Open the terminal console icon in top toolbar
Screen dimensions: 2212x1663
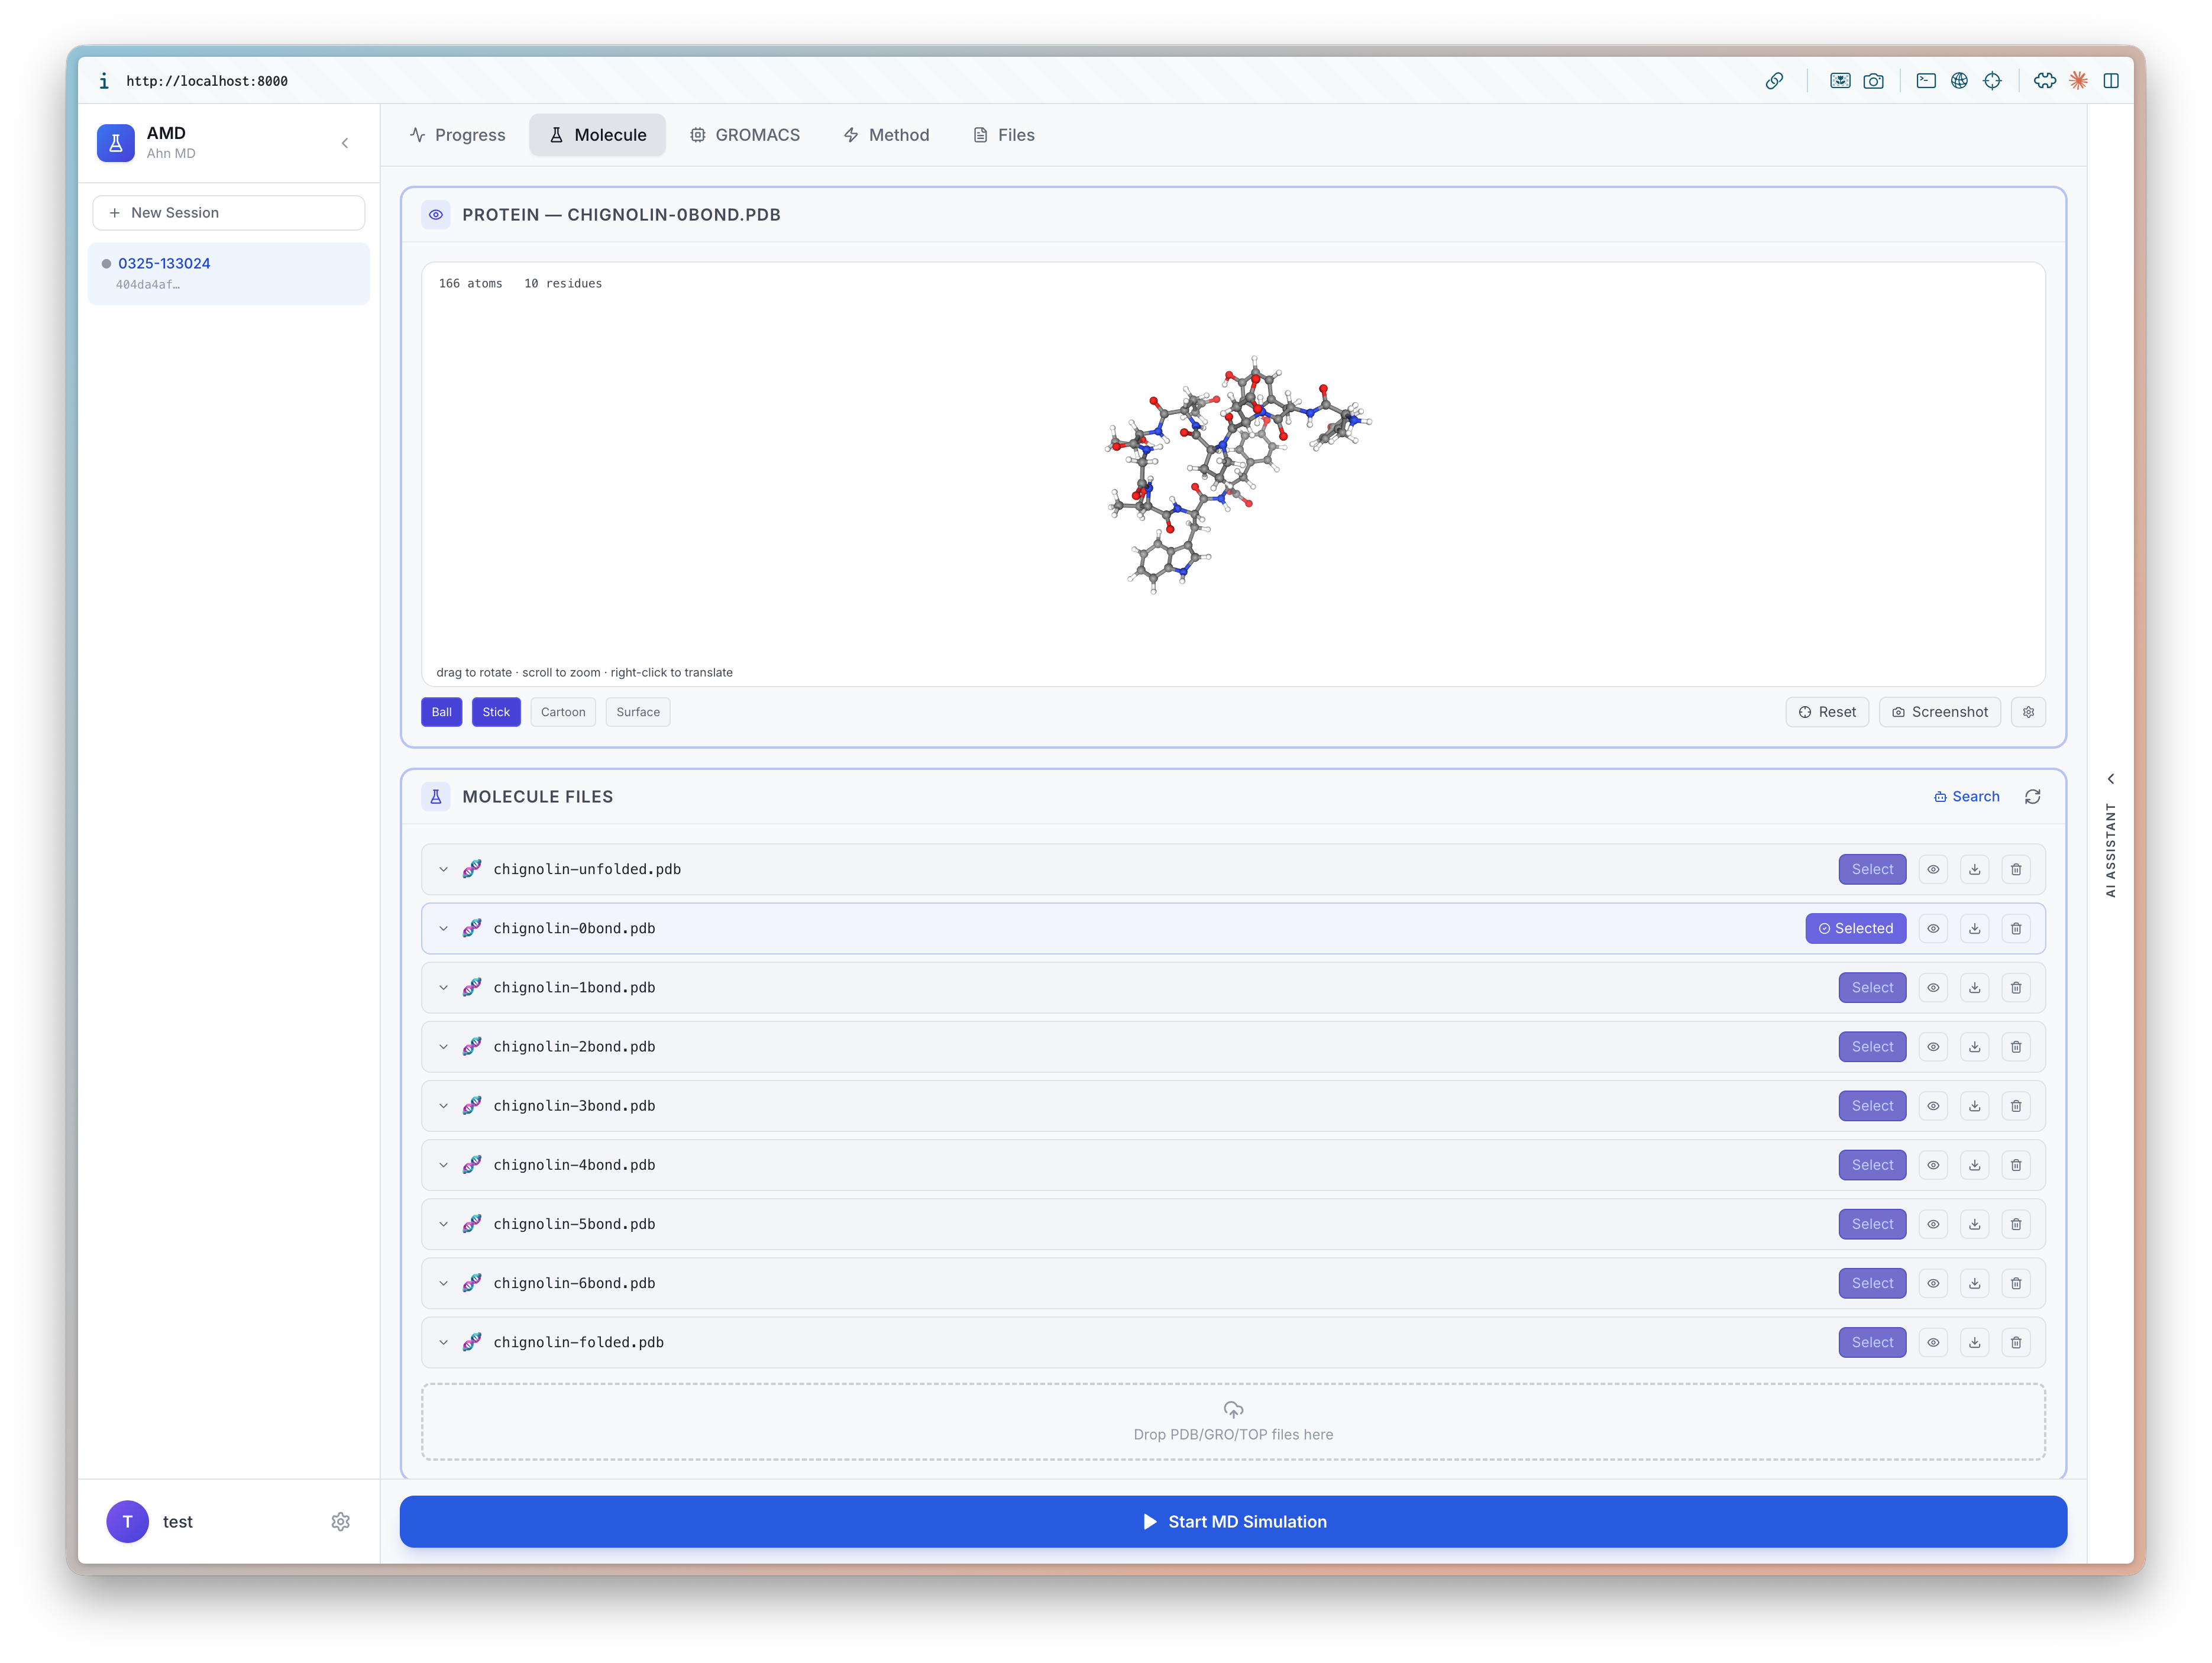coord(1926,81)
